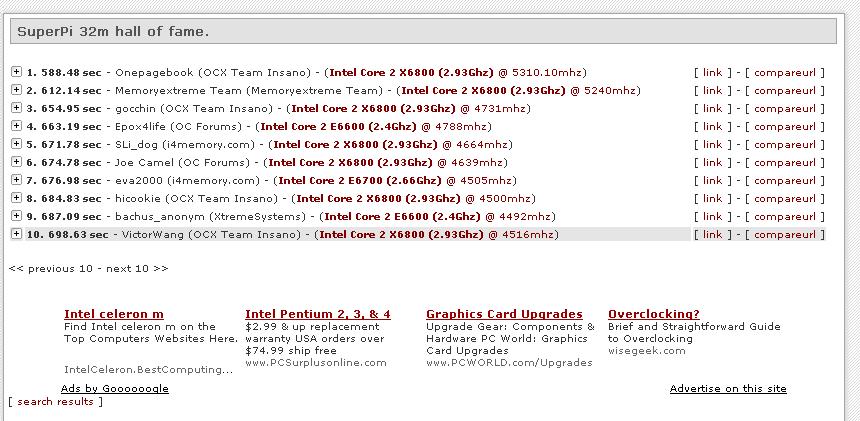Viewport: 860px width, 421px height.
Task: Open the link for bachus_anonym's result
Action: point(712,217)
